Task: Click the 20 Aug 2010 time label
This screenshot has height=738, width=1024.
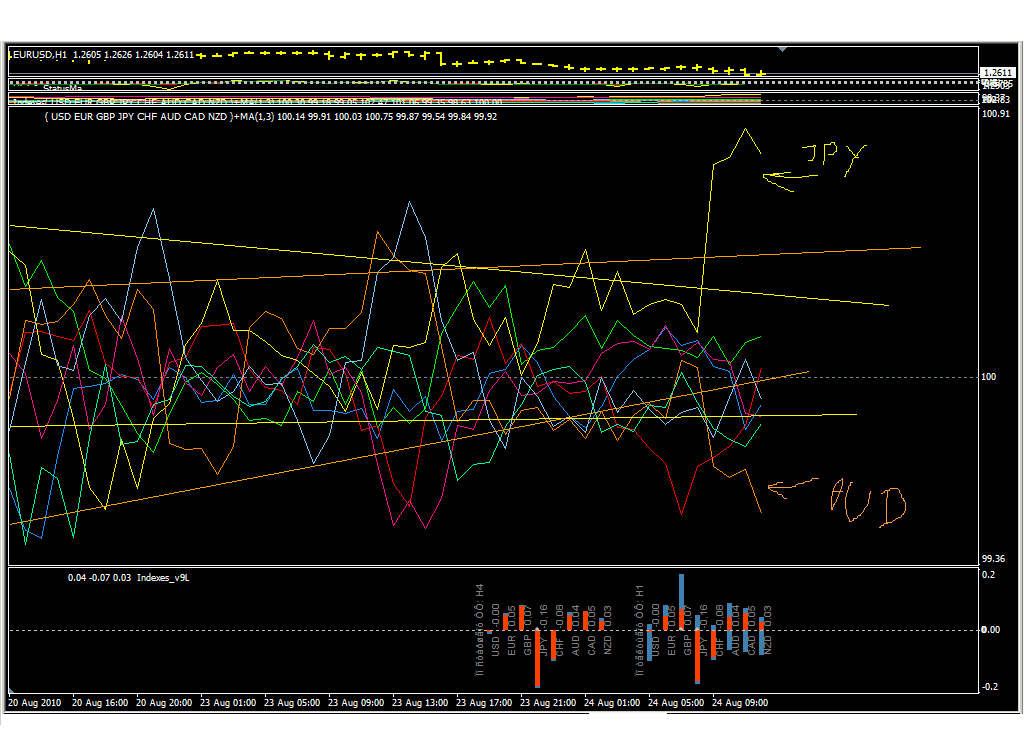Action: point(35,703)
